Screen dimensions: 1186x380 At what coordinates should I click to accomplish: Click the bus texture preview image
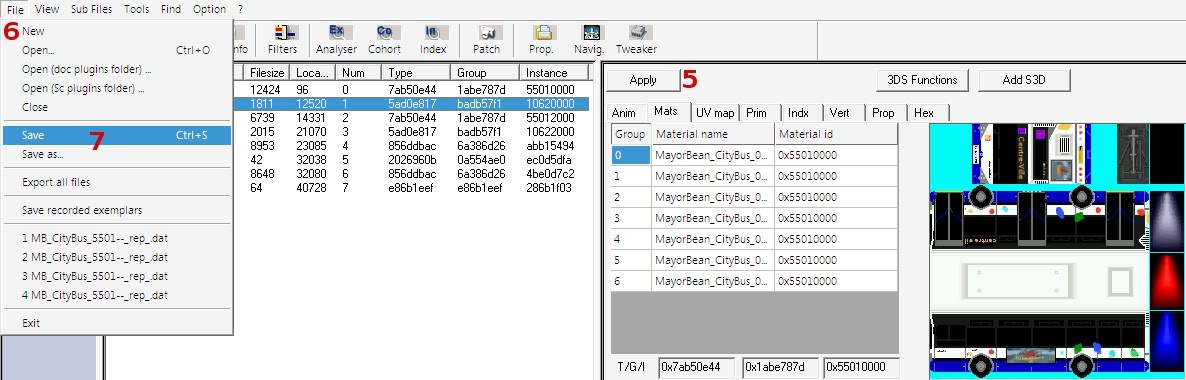1057,251
